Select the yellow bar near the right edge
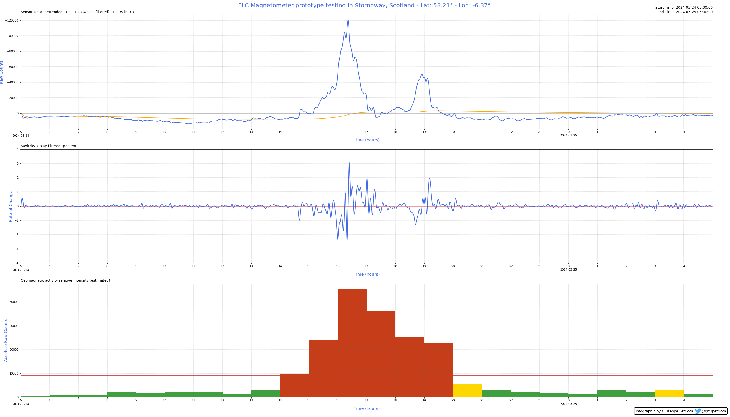This screenshot has height=417, width=730. point(669,393)
